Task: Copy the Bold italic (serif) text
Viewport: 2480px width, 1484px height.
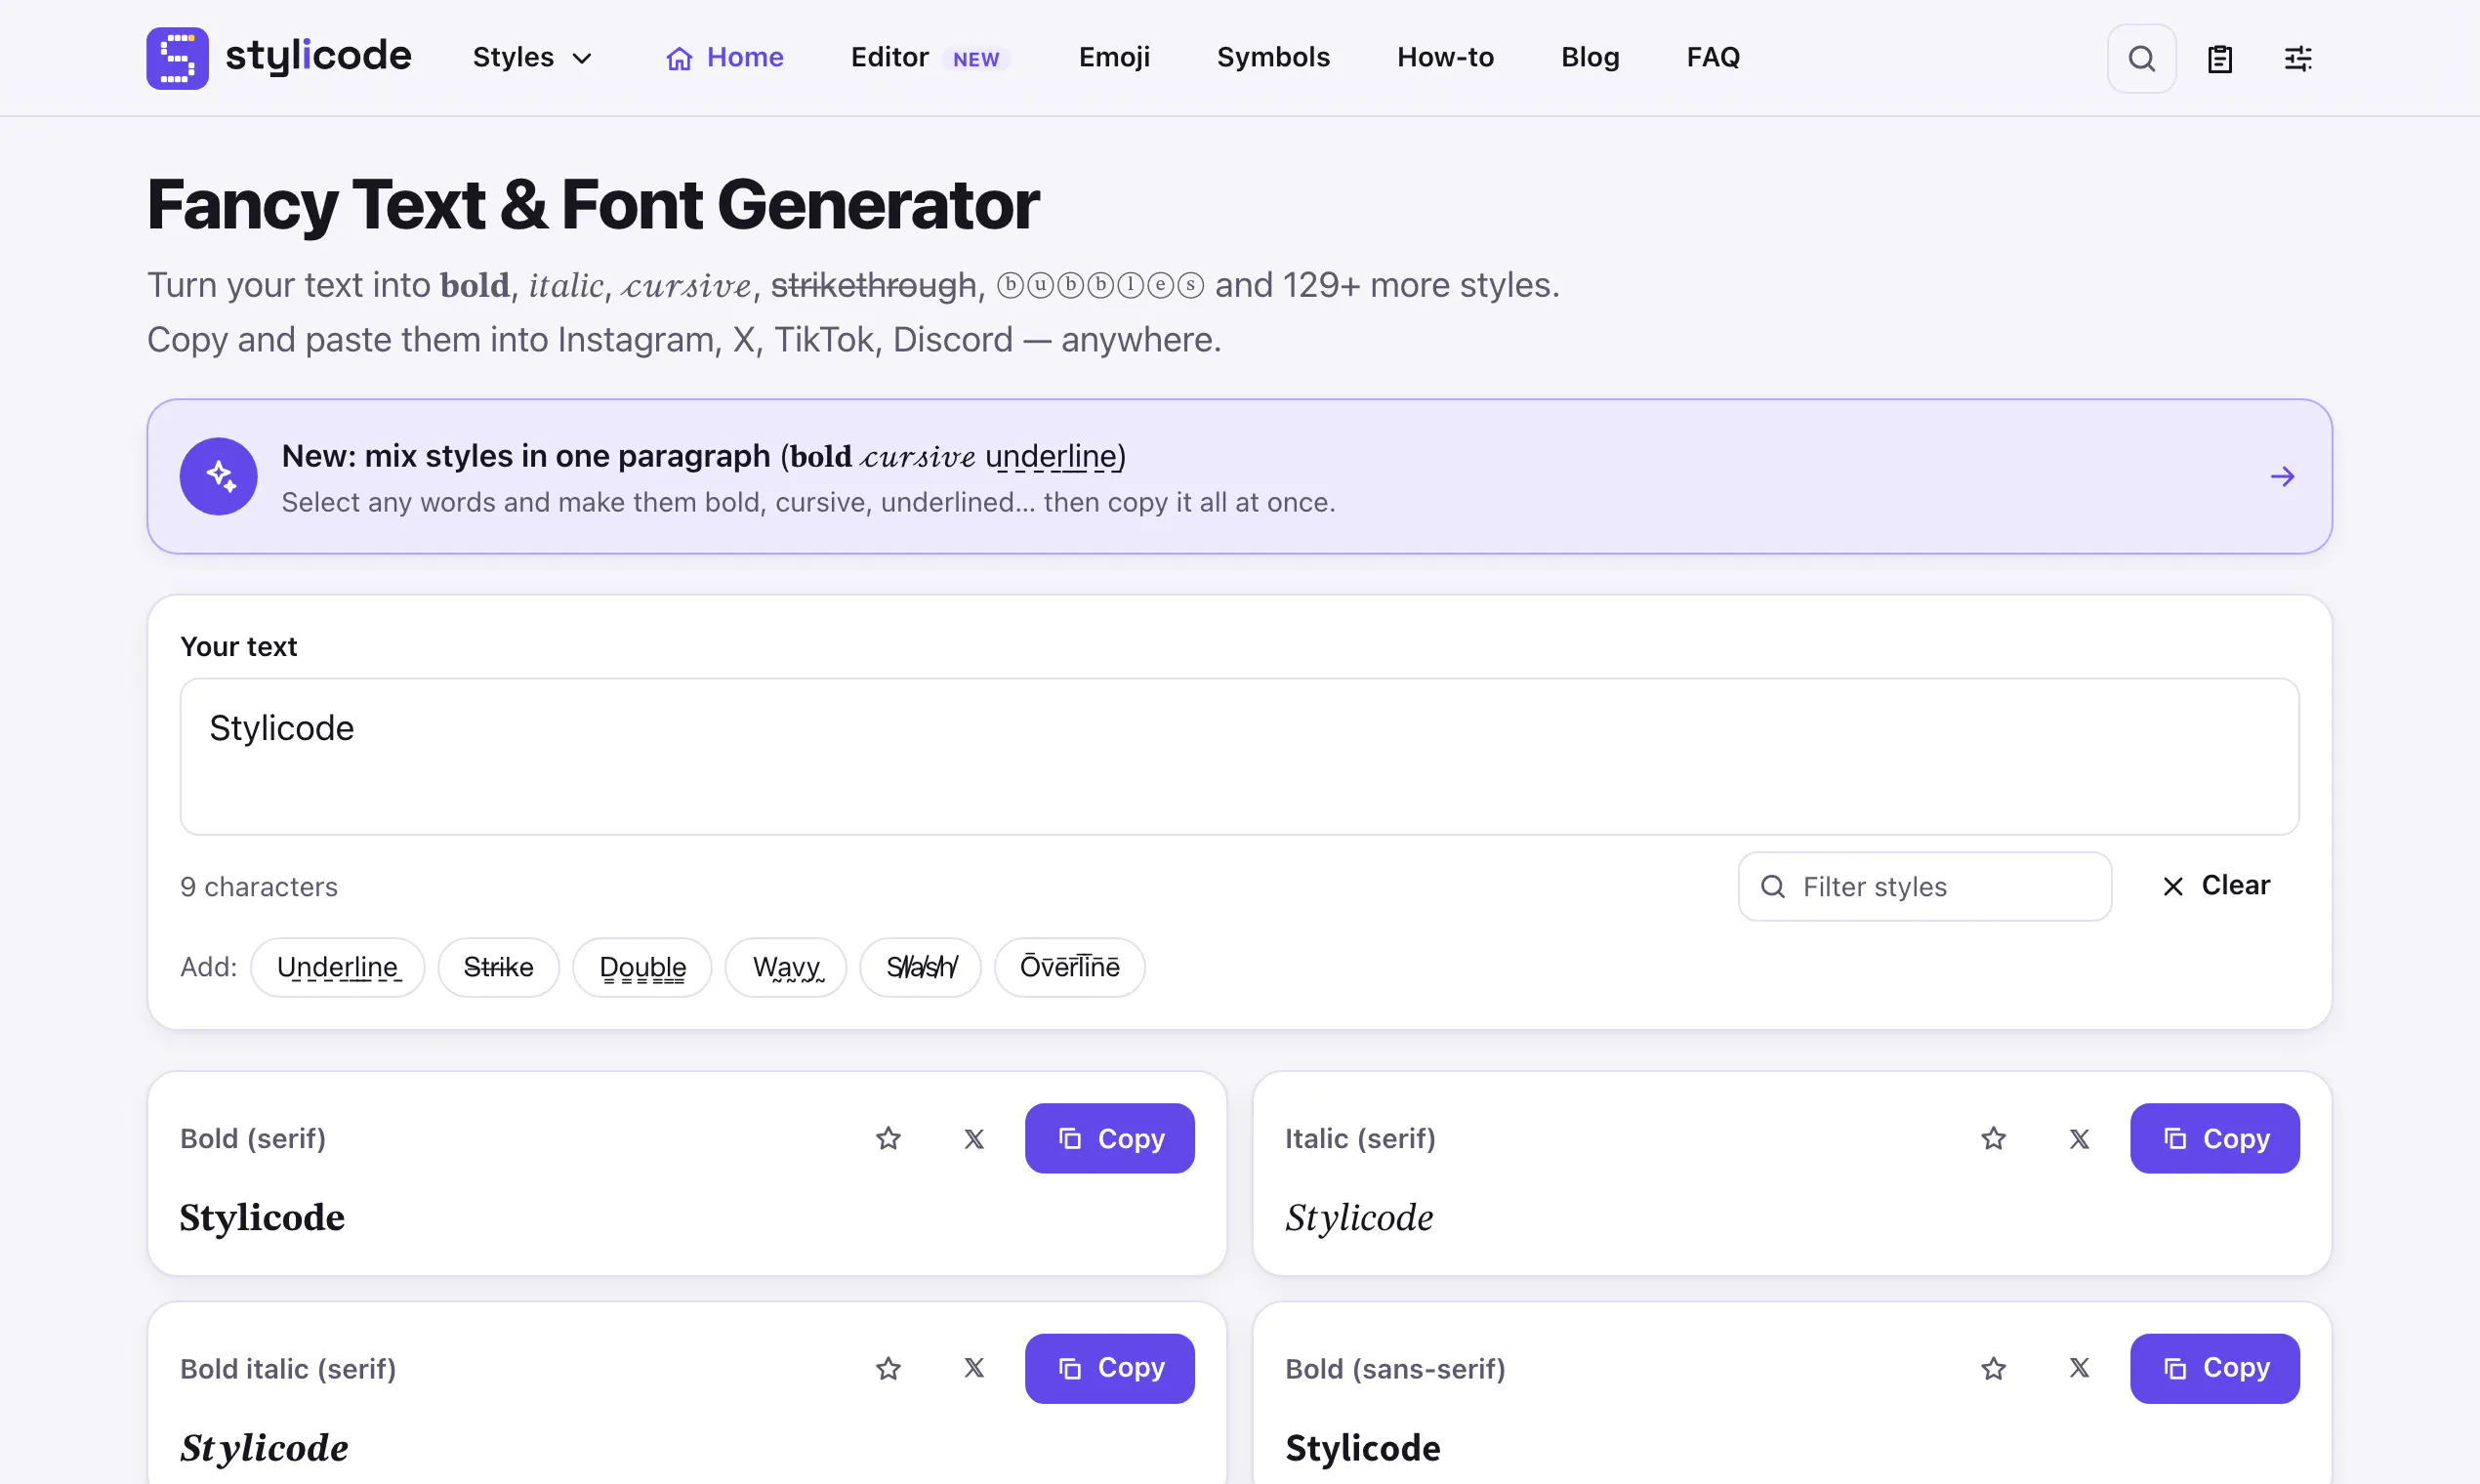Action: coord(1109,1368)
